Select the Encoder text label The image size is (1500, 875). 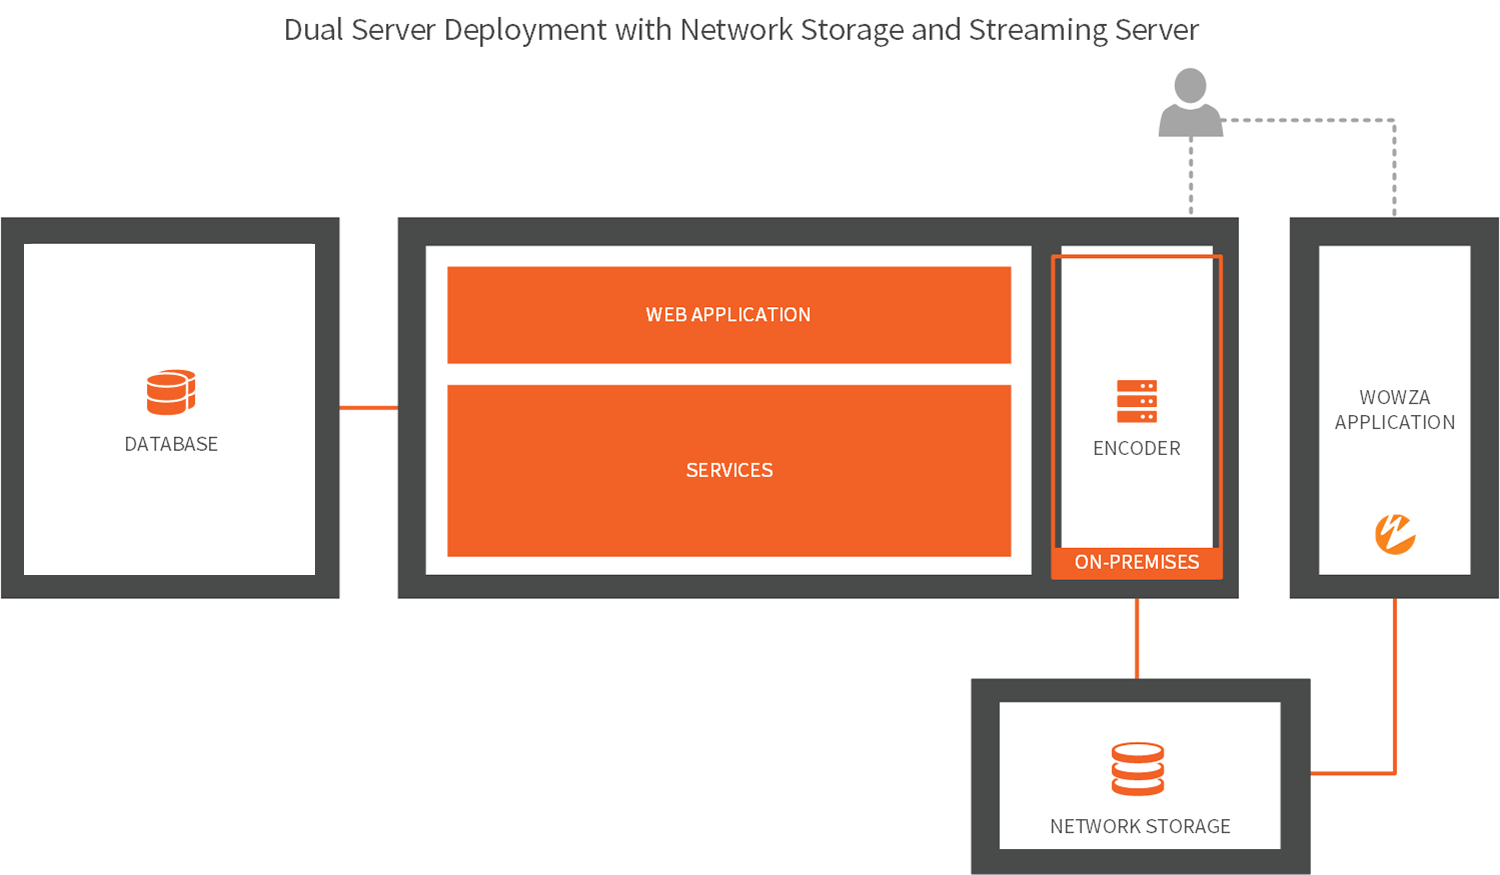tap(1137, 449)
